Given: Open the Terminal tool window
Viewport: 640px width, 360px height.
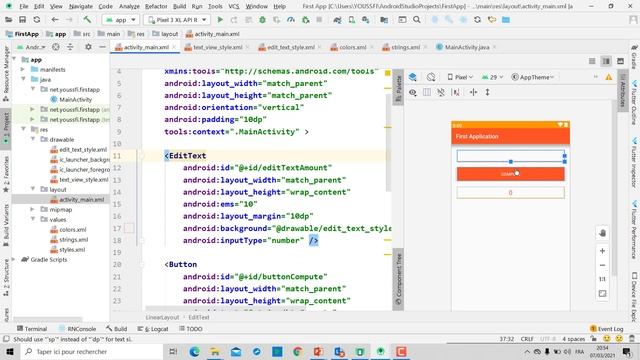Looking at the screenshot, I should tap(32, 329).
